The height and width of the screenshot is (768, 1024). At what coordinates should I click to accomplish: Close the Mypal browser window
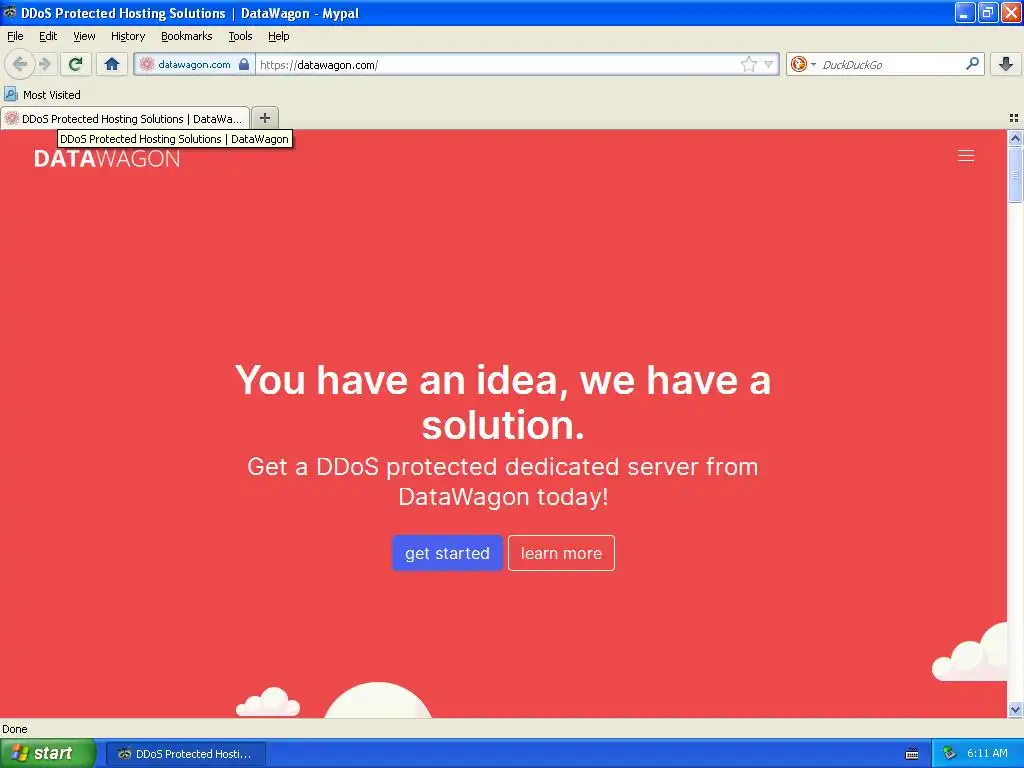point(1011,12)
